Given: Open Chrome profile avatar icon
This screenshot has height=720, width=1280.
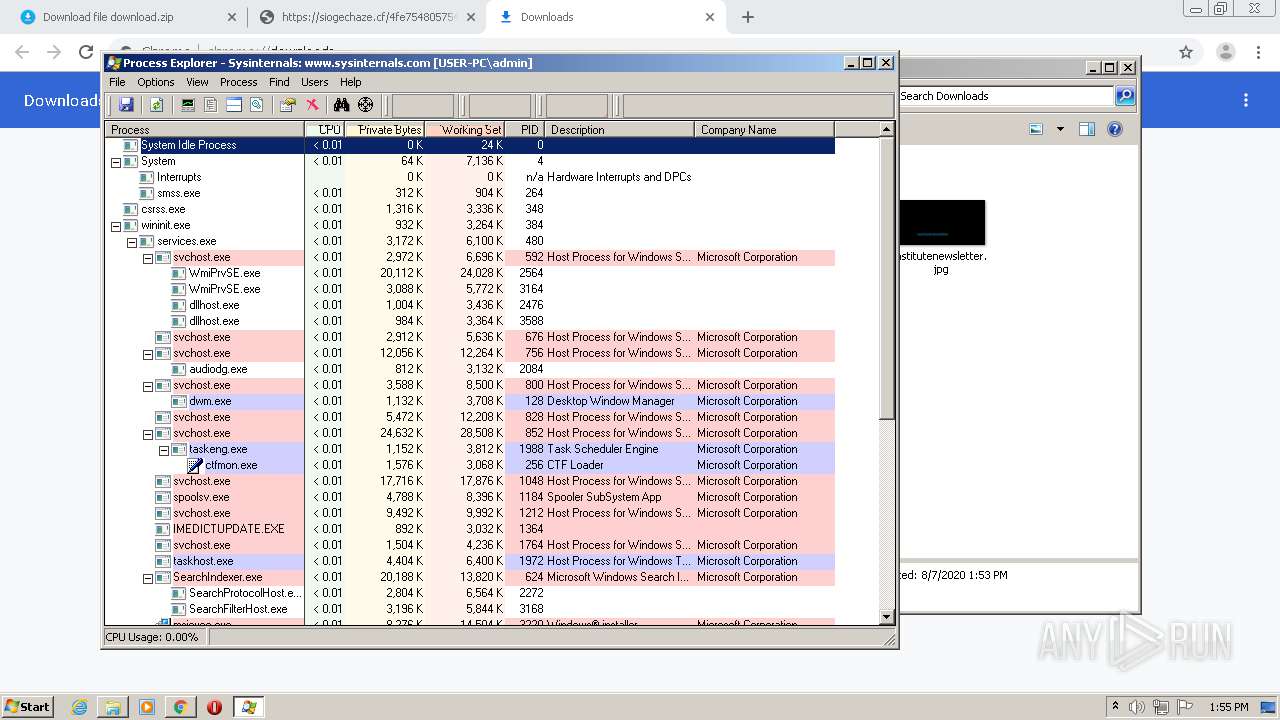Looking at the screenshot, I should [x=1226, y=52].
